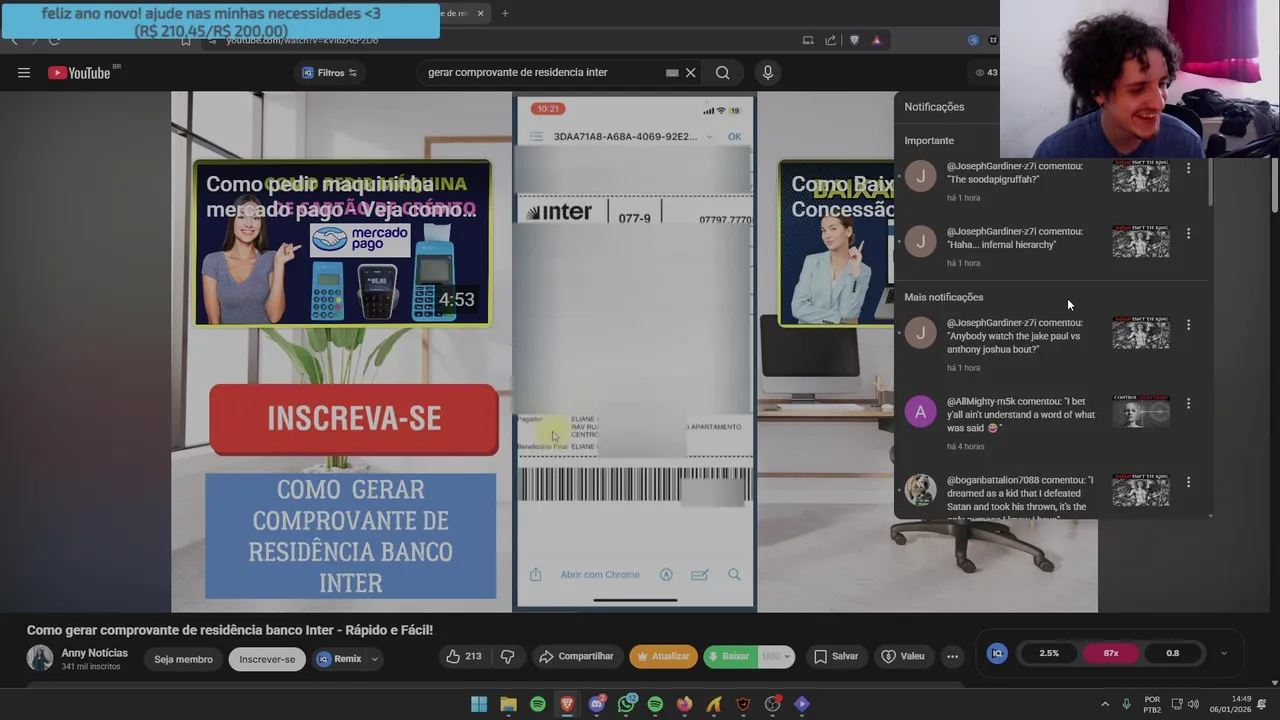Image resolution: width=1280 pixels, height=720 pixels.
Task: Open options for @AllMighty-m5k notification
Action: (1188, 404)
